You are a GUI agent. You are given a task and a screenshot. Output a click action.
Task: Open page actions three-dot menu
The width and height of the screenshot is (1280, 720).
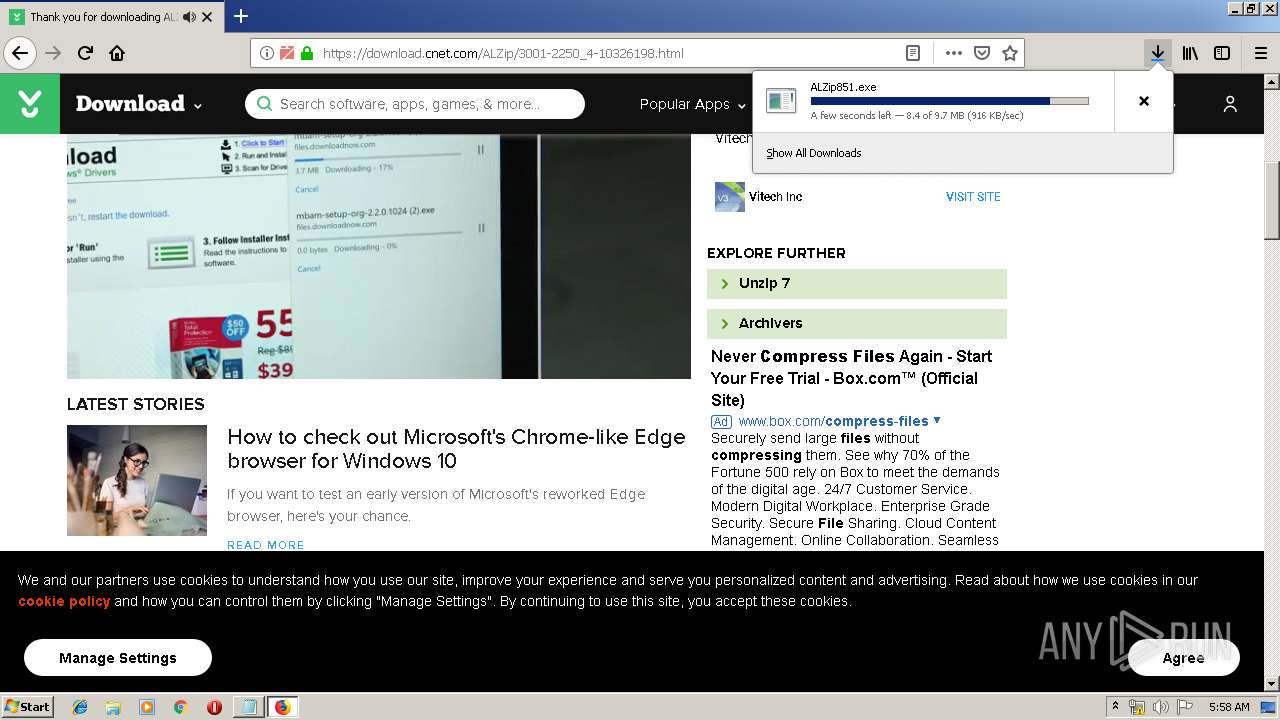pyautogui.click(x=954, y=53)
